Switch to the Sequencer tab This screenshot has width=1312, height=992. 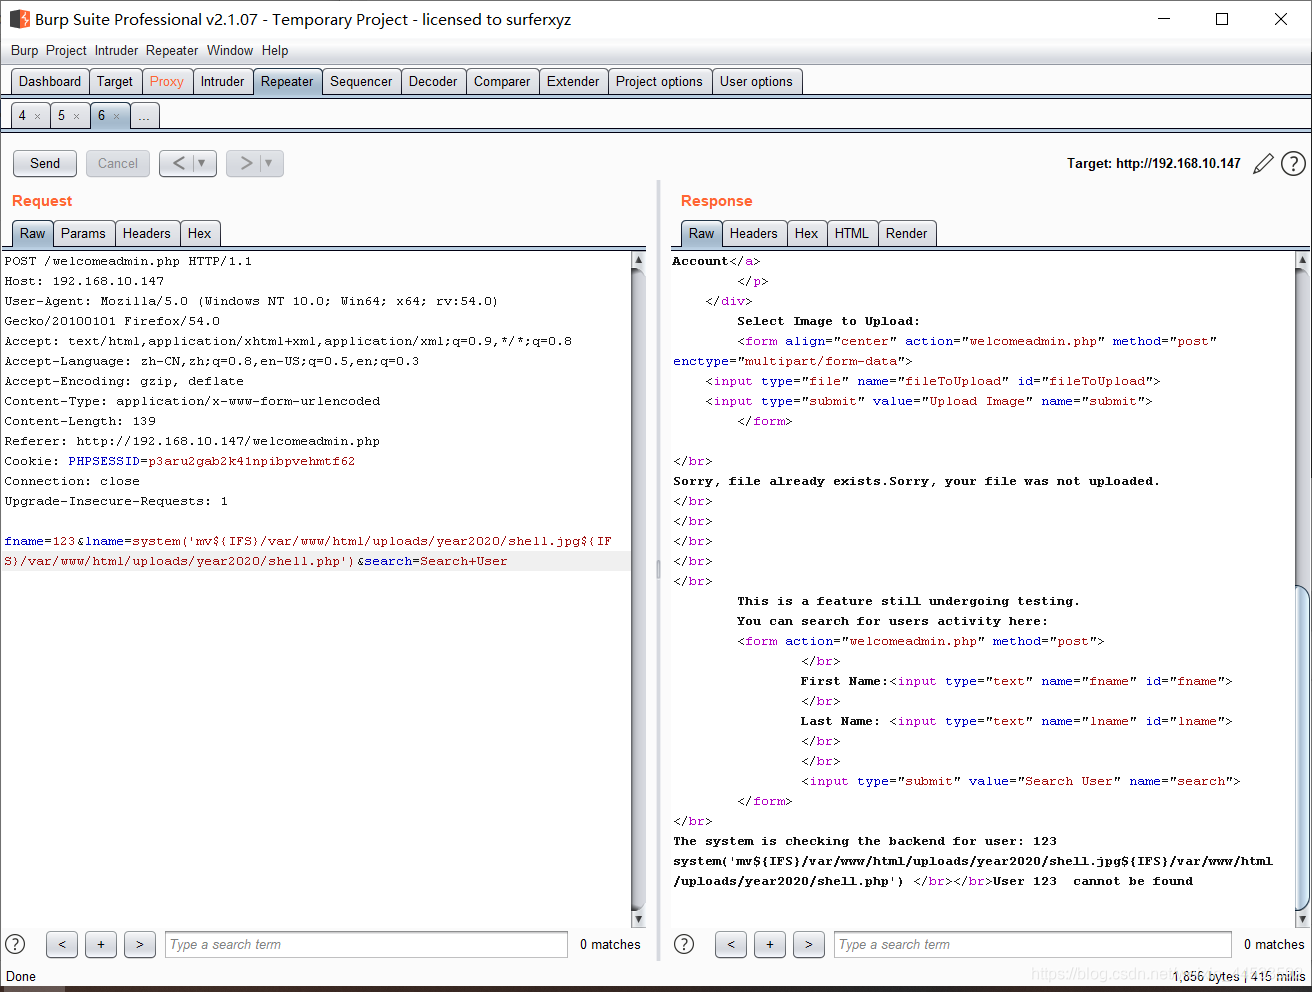click(361, 82)
